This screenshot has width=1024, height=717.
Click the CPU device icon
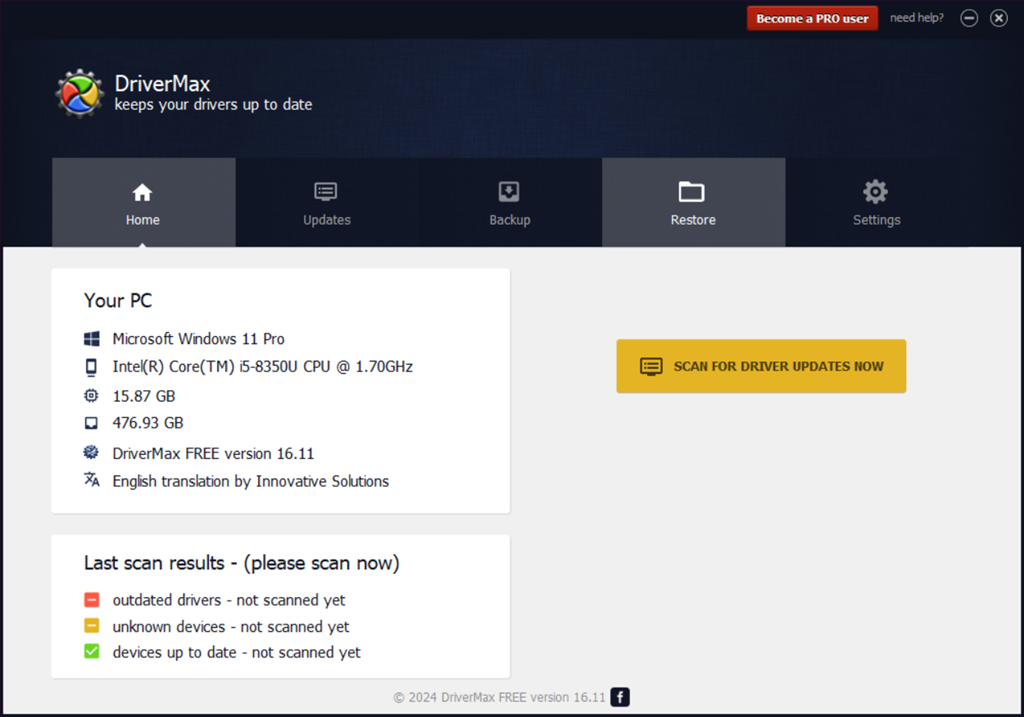point(91,367)
